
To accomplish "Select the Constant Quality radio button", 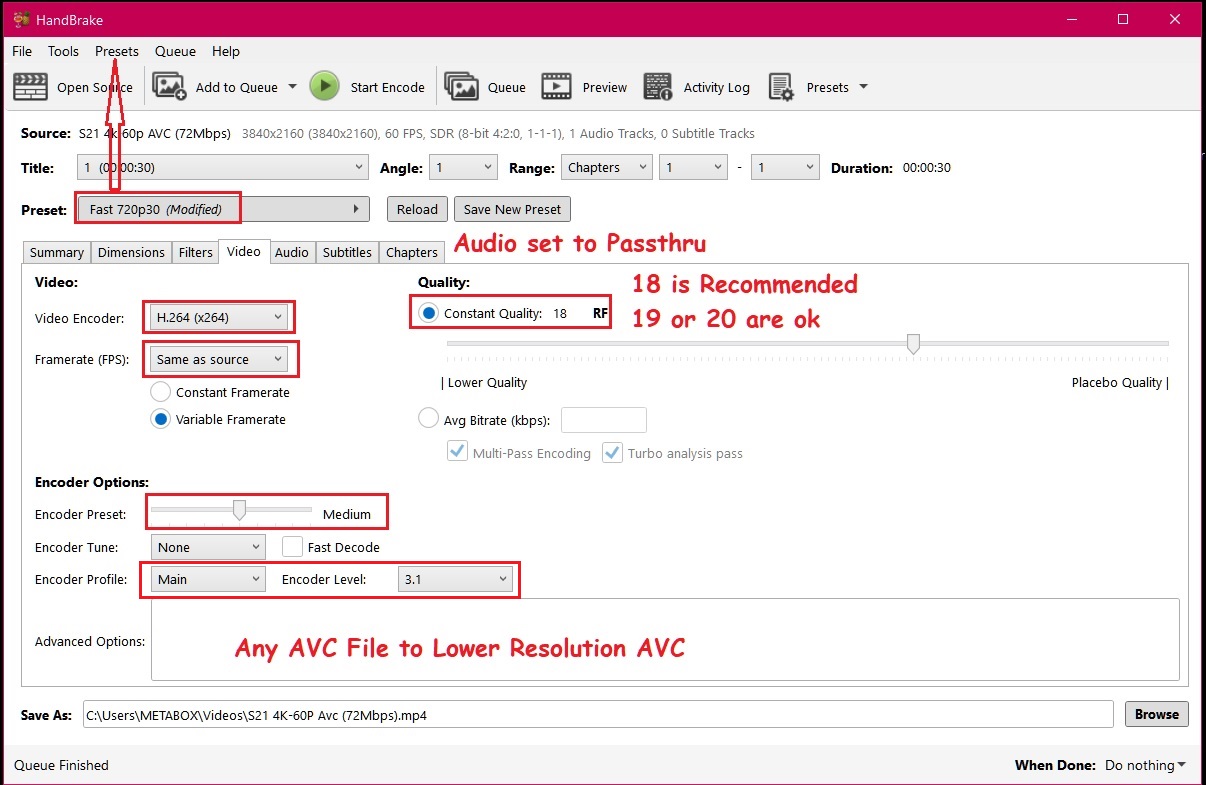I will [x=428, y=313].
